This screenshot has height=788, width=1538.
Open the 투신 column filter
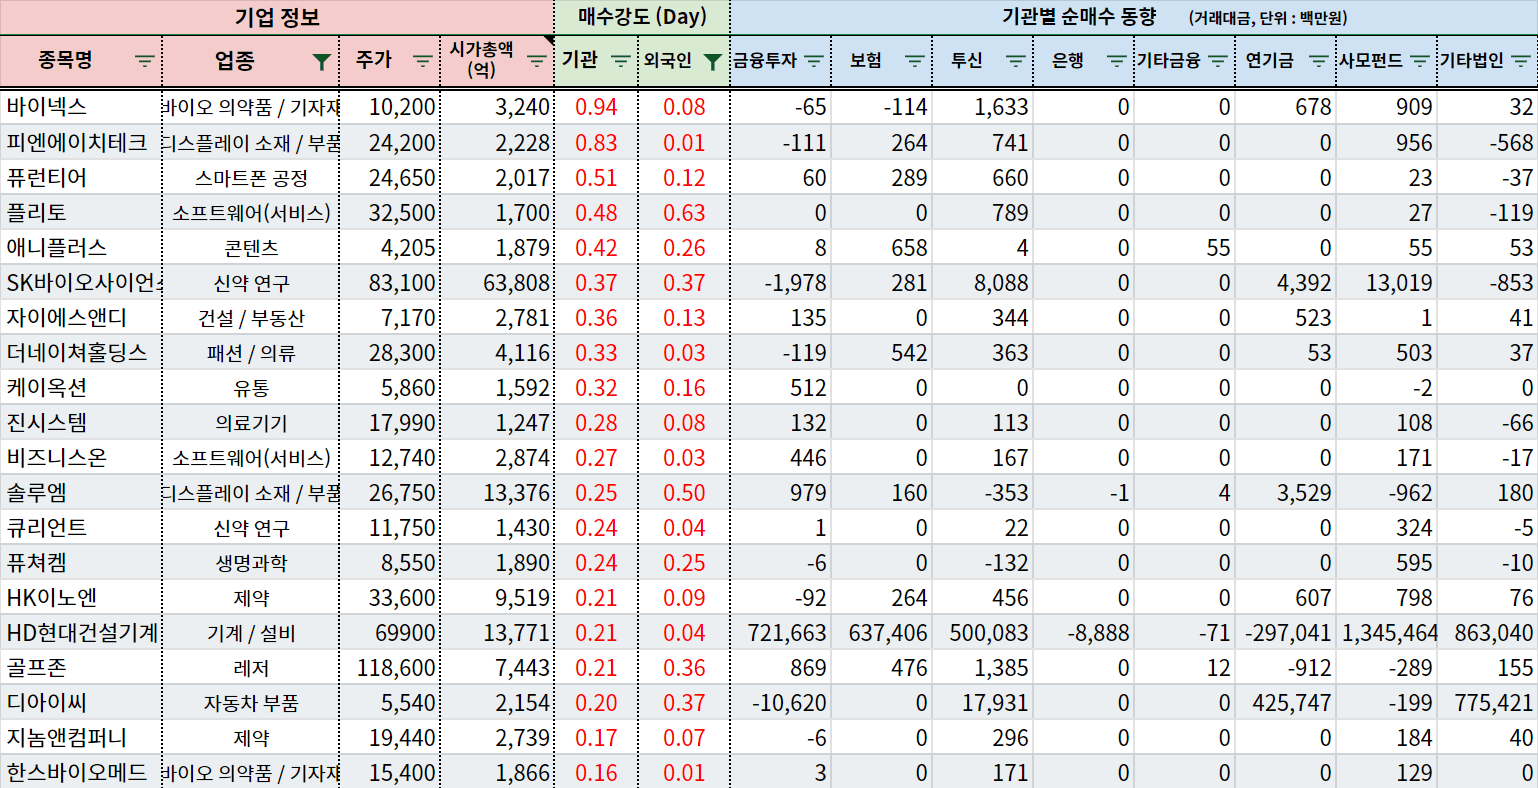point(1016,61)
